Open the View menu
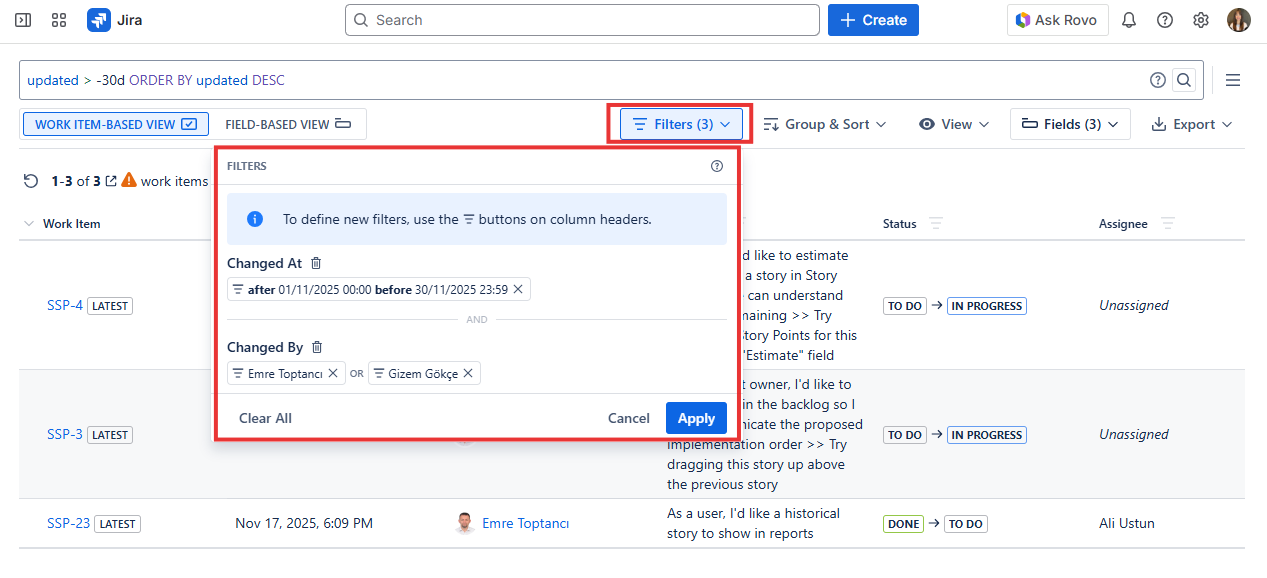 coord(954,124)
